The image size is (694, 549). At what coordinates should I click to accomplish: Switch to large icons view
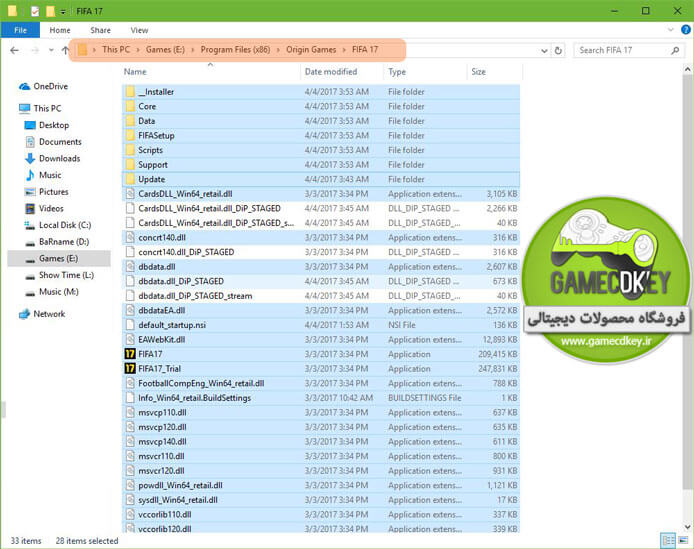(x=684, y=540)
